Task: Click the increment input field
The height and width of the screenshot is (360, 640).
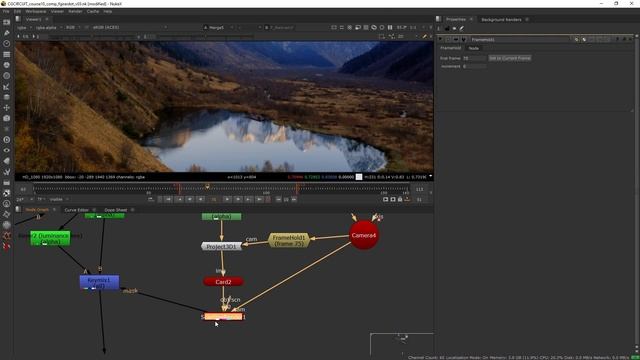Action: pos(474,66)
